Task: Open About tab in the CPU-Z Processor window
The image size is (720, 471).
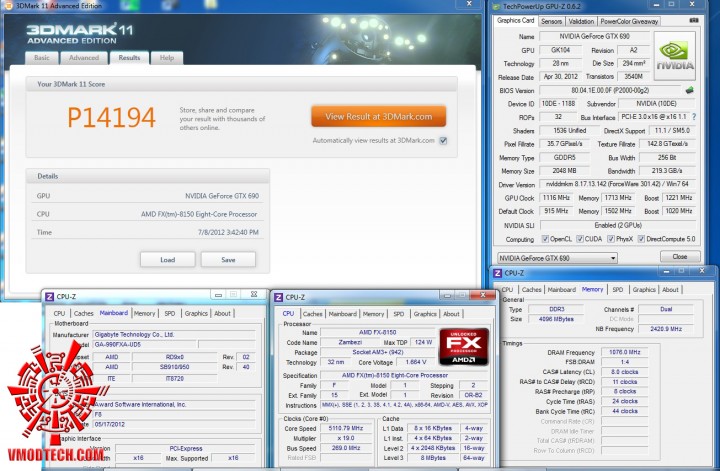Action: pos(451,314)
